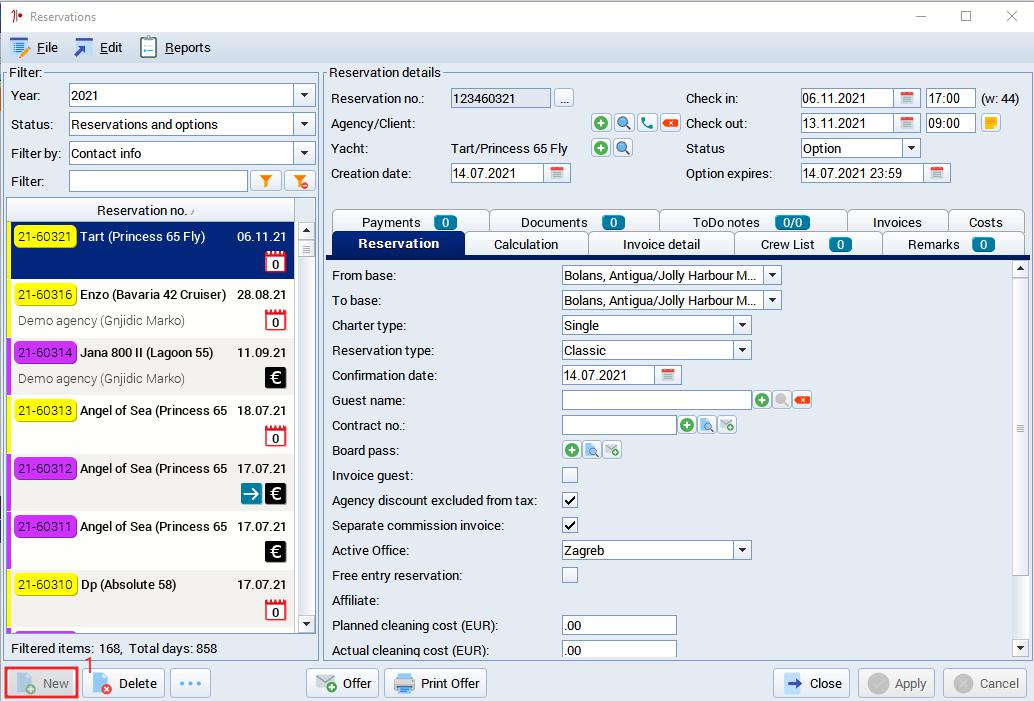Search Agency/Client with magnifier icon
The image size is (1034, 701).
point(623,123)
